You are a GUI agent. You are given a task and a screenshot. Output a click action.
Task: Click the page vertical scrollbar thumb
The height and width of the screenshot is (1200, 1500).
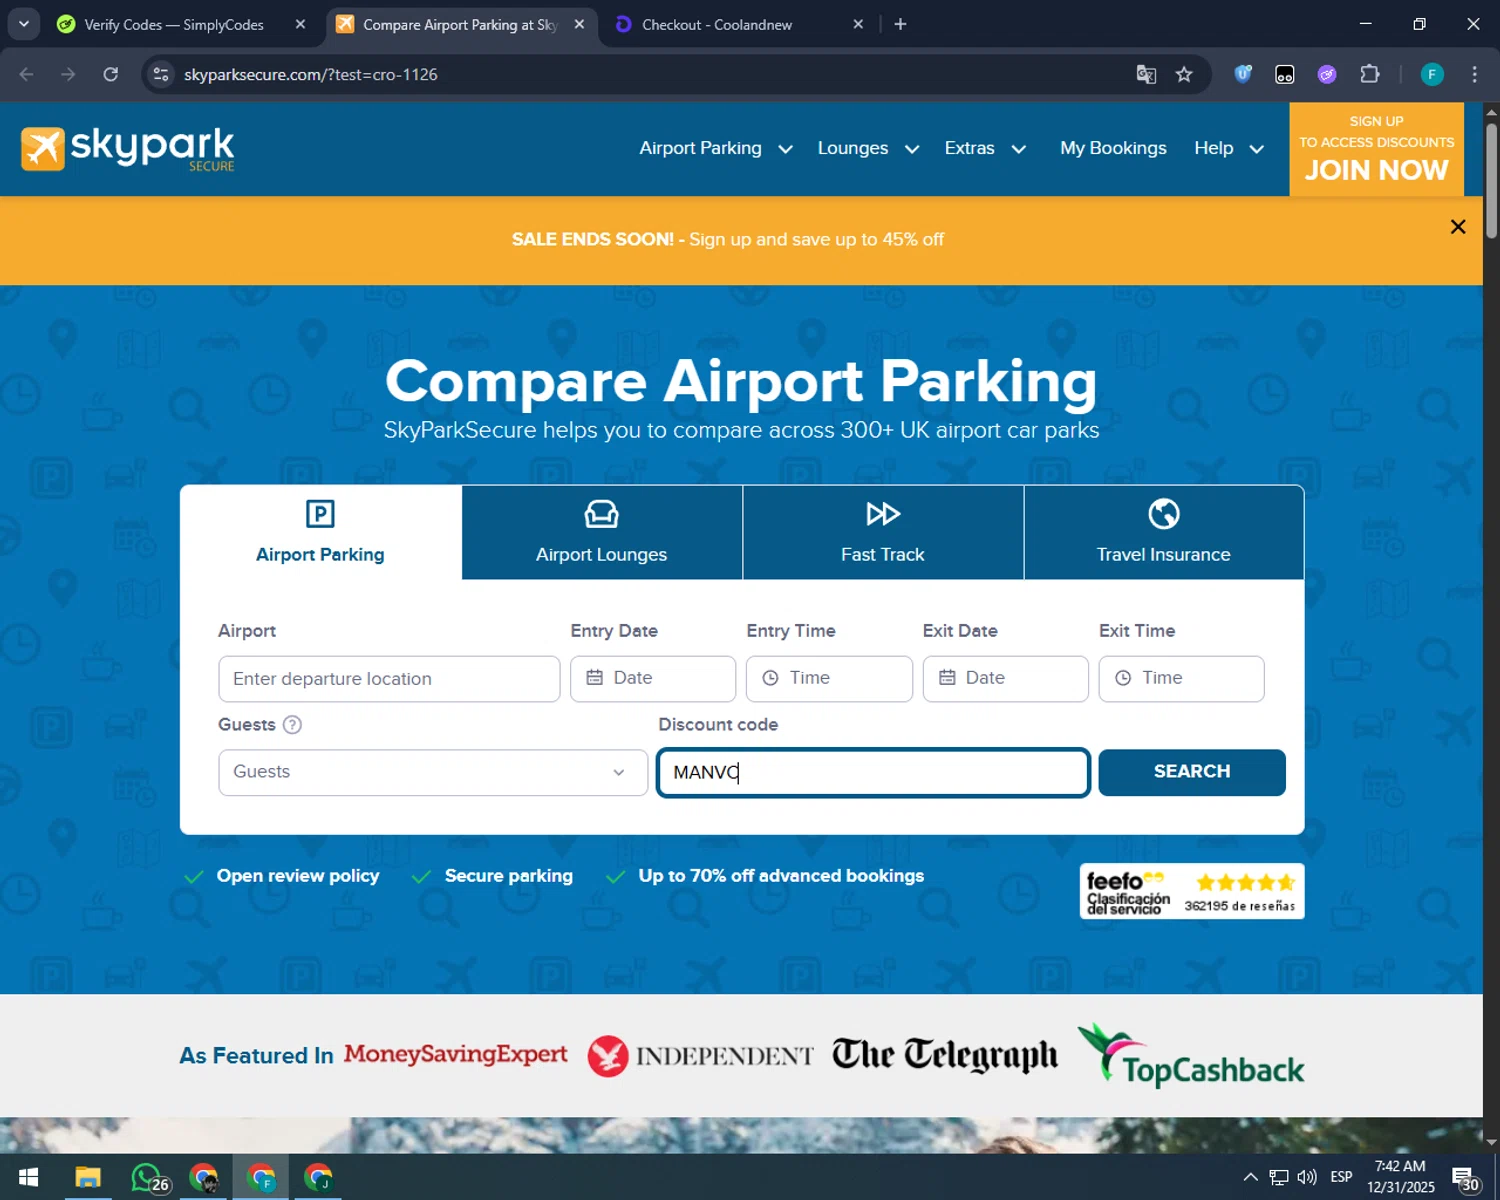coord(1491,180)
